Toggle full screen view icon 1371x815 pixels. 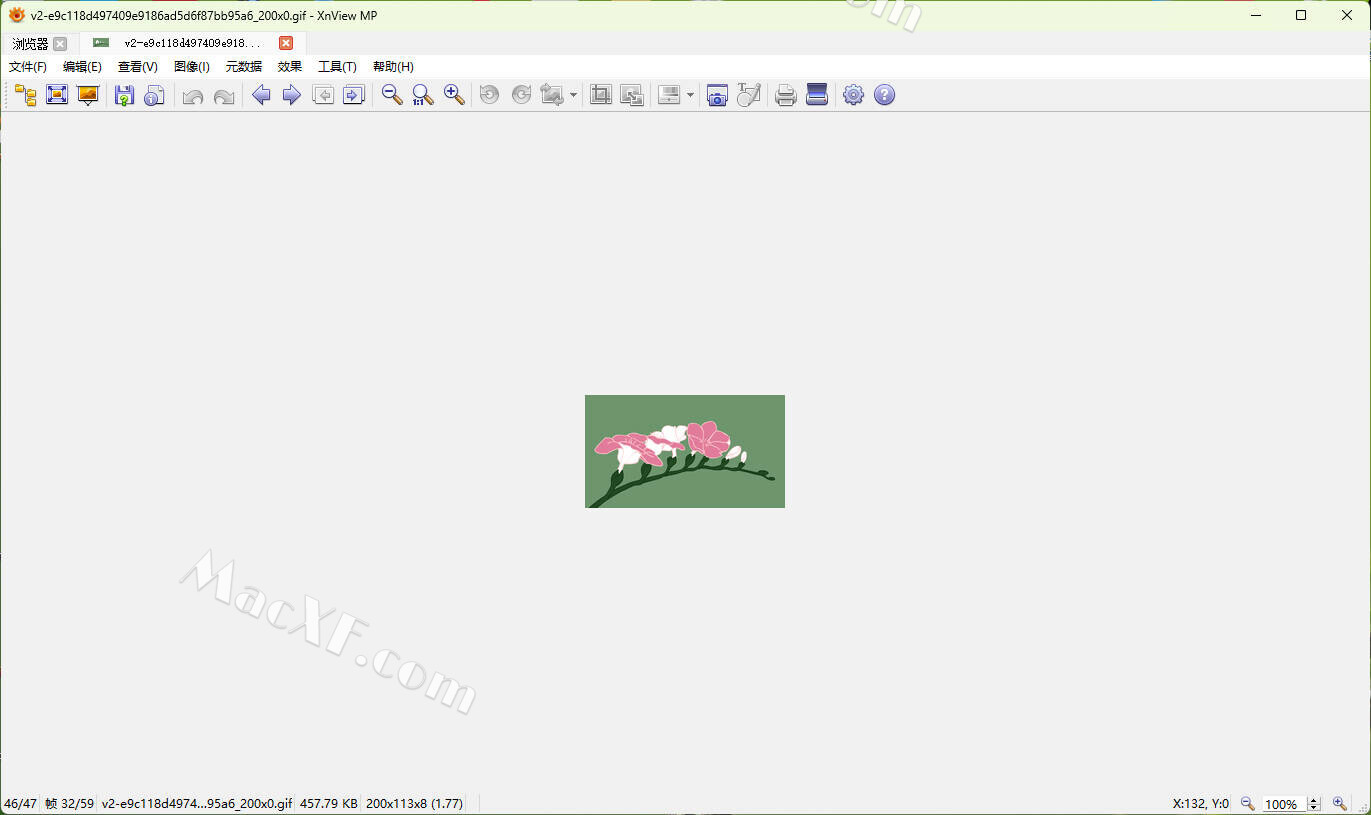57,95
